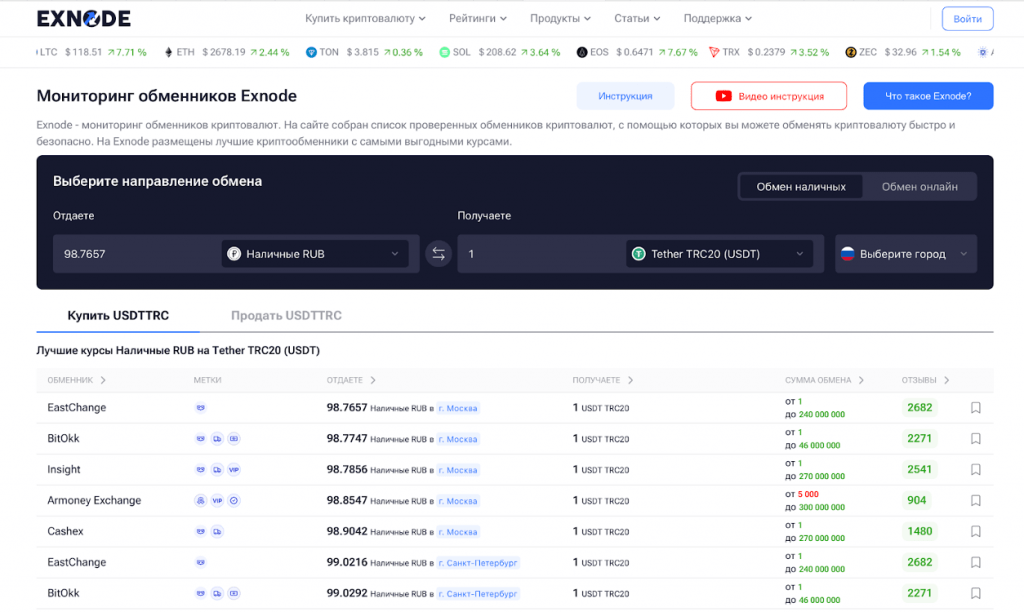The width and height of the screenshot is (1024, 612).
Task: Open reviews count 2541
Action: (920, 470)
